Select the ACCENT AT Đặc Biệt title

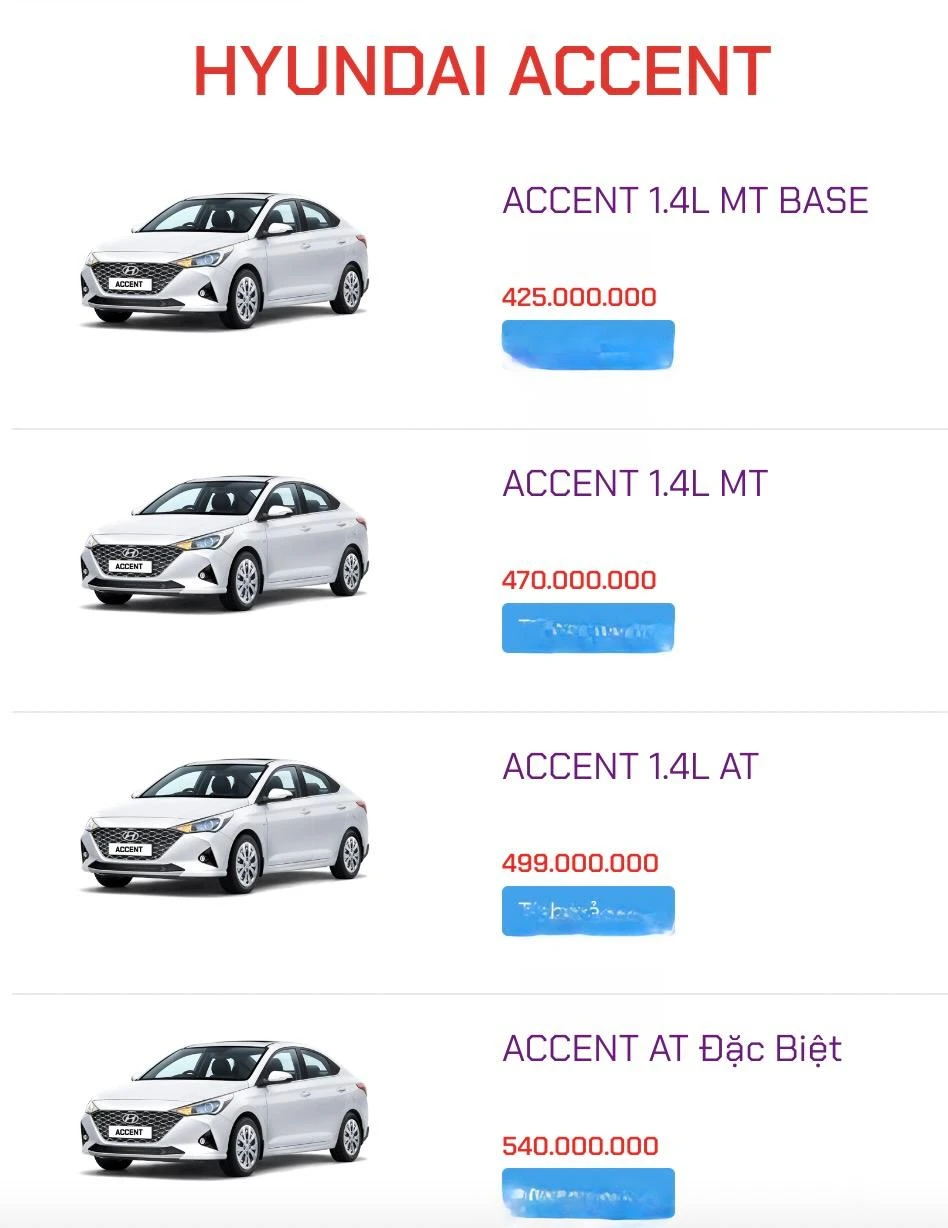673,1049
